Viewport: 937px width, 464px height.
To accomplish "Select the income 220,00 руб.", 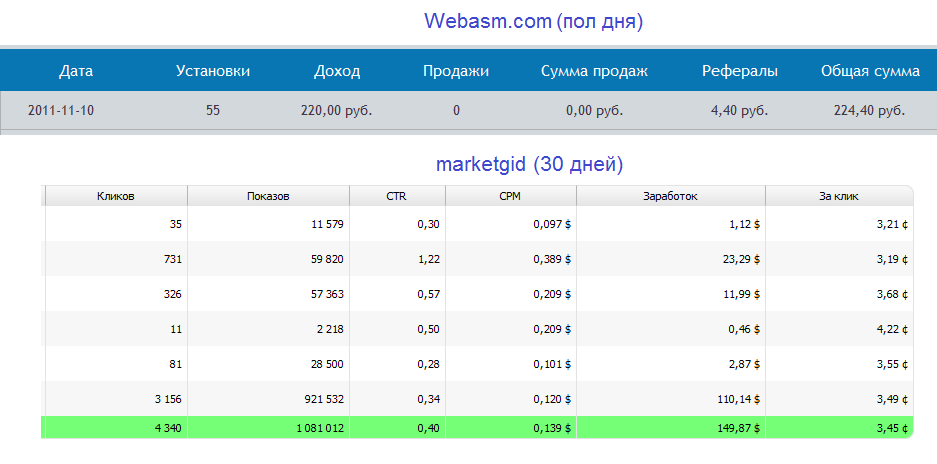I will pos(337,111).
